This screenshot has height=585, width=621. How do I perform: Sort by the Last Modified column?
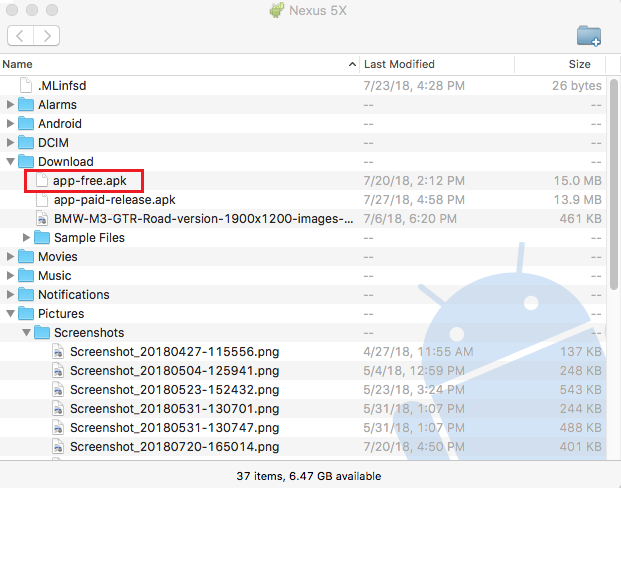(x=435, y=64)
